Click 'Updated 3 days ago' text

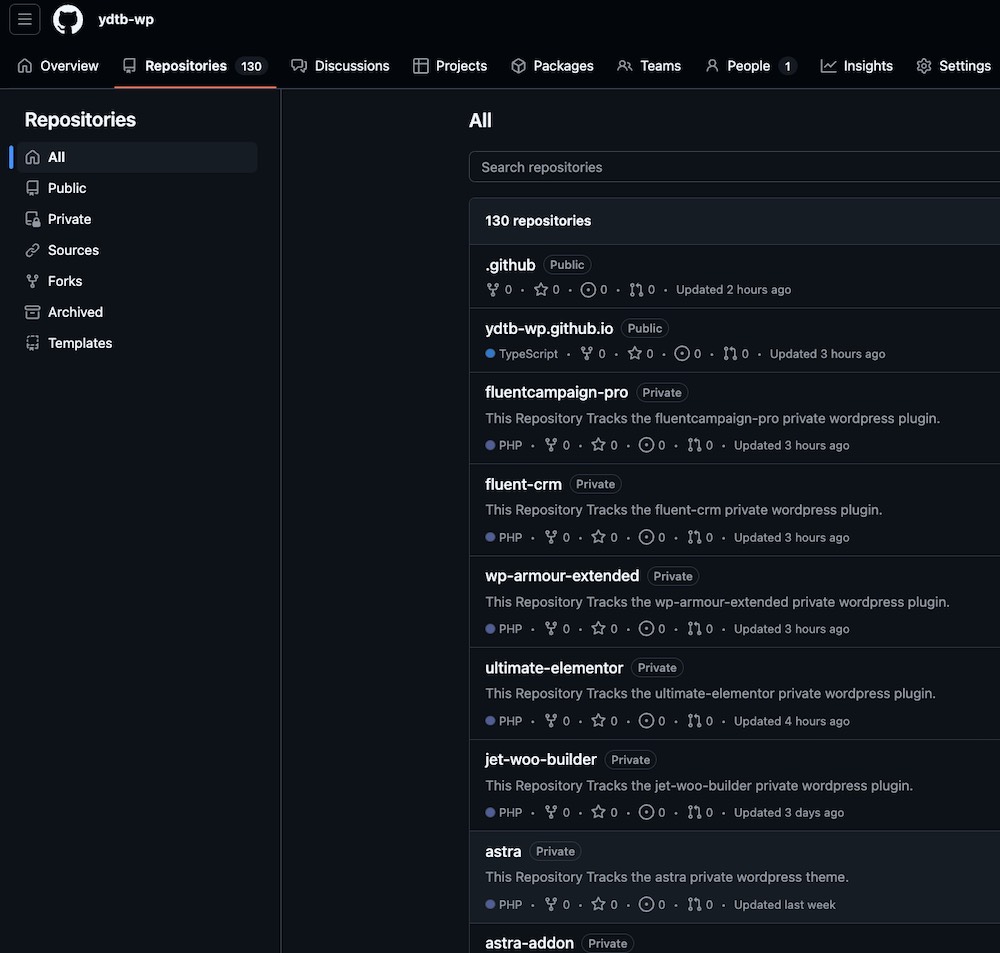pos(789,813)
